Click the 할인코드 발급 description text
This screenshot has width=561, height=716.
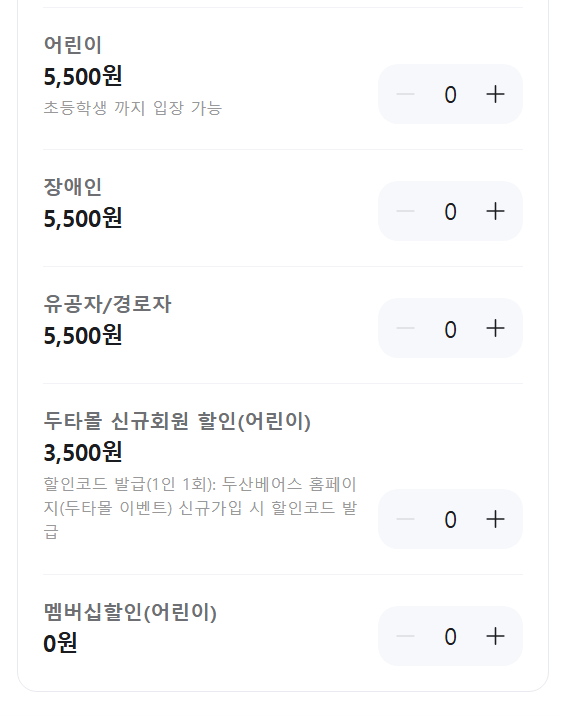pos(200,507)
